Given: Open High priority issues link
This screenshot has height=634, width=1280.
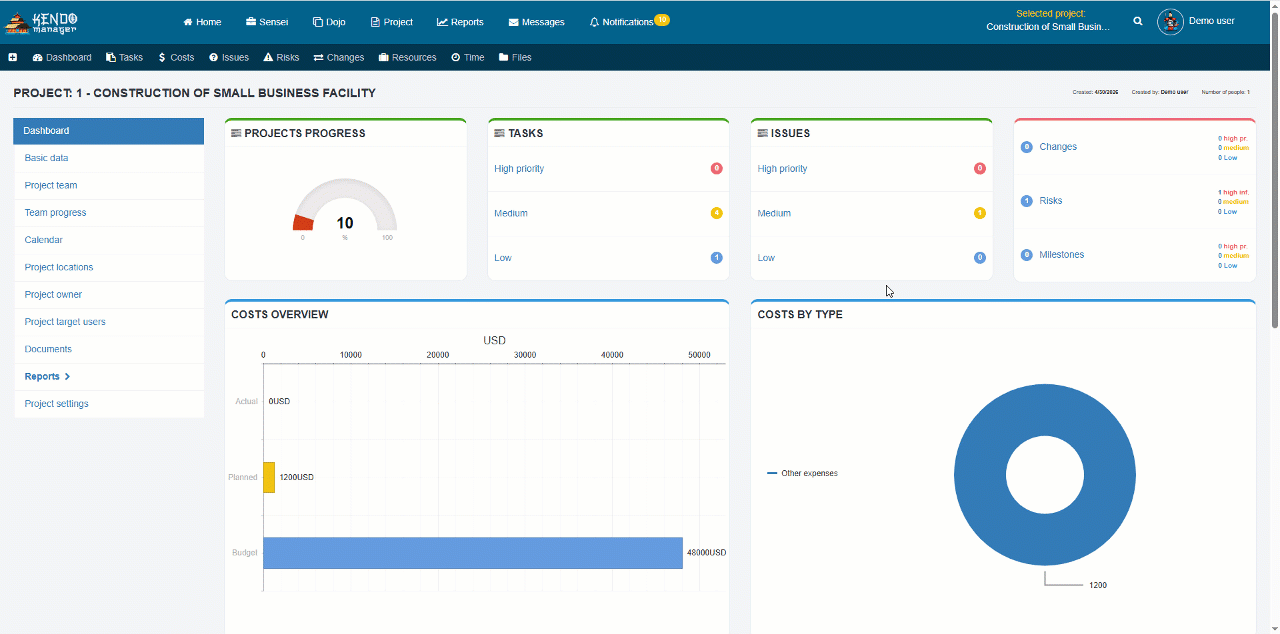Looking at the screenshot, I should [782, 169].
